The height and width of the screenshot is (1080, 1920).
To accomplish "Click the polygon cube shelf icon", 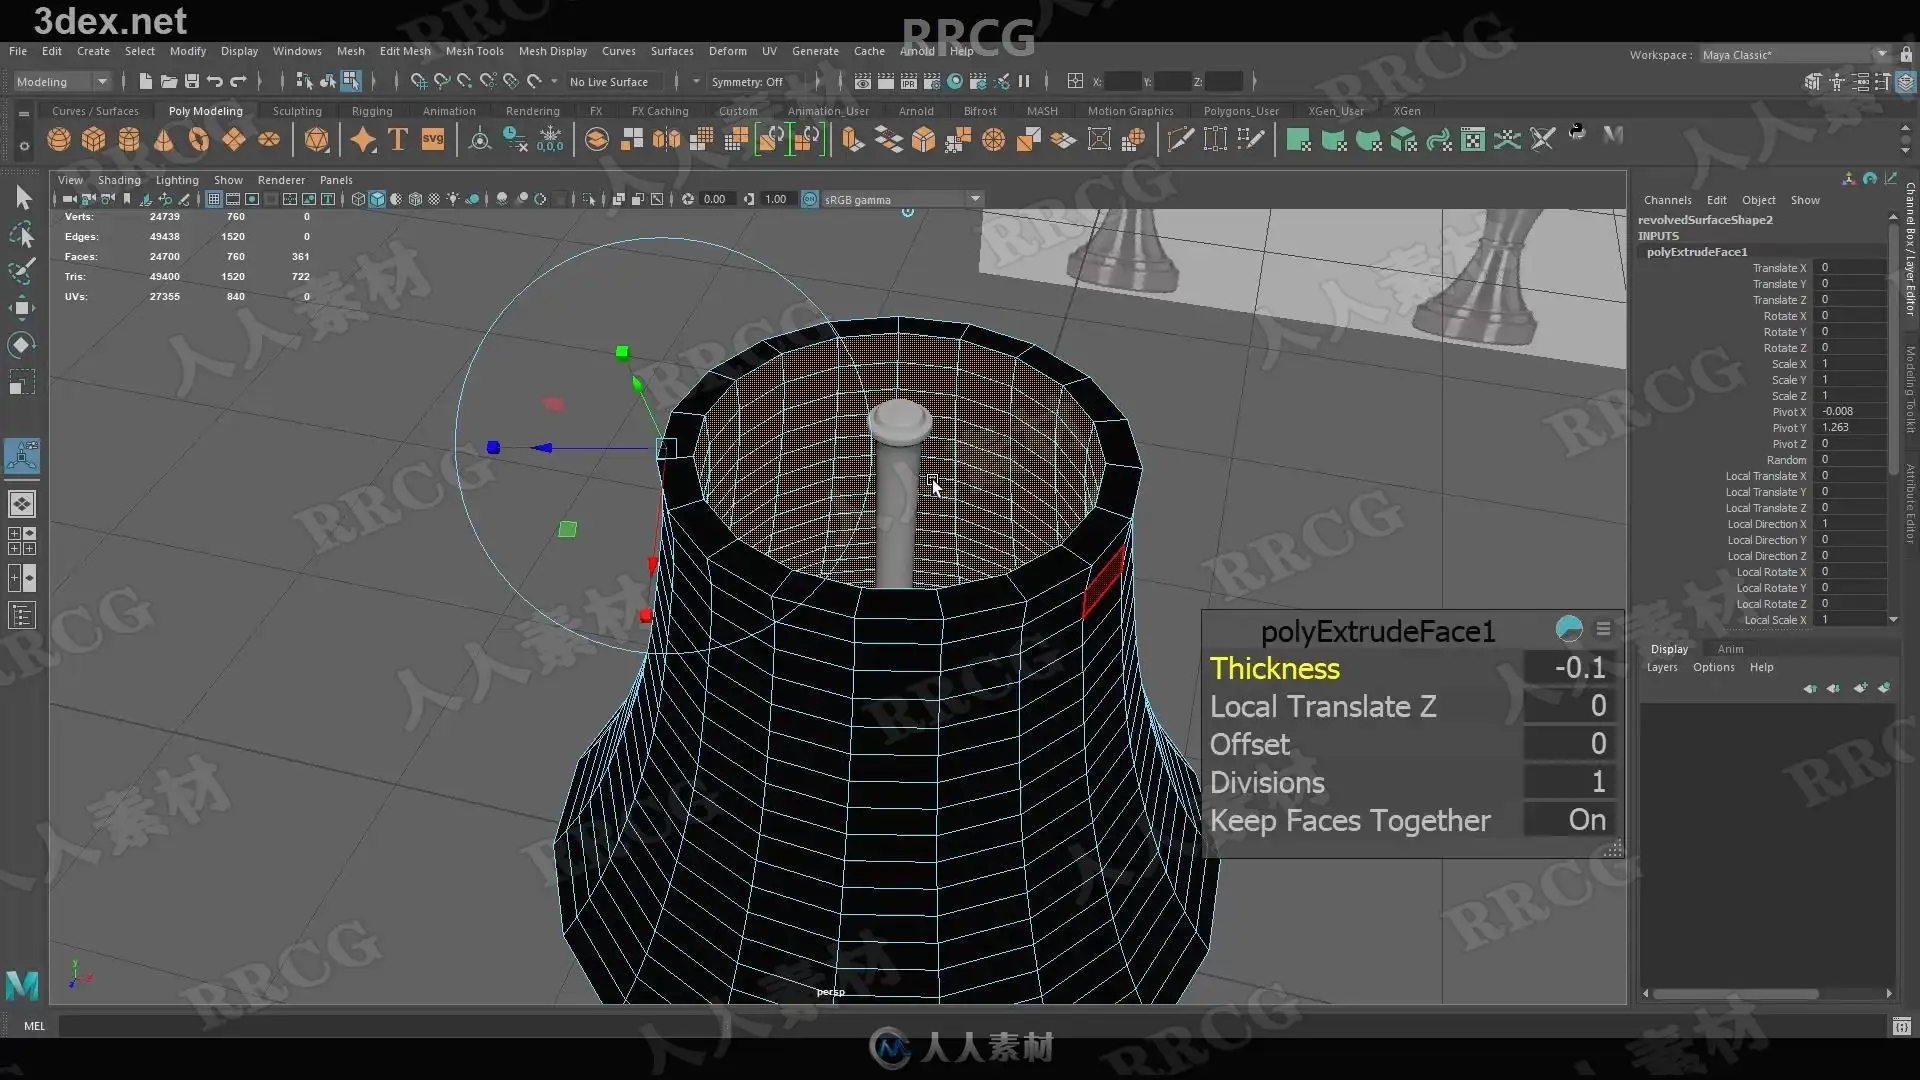I will (x=94, y=139).
